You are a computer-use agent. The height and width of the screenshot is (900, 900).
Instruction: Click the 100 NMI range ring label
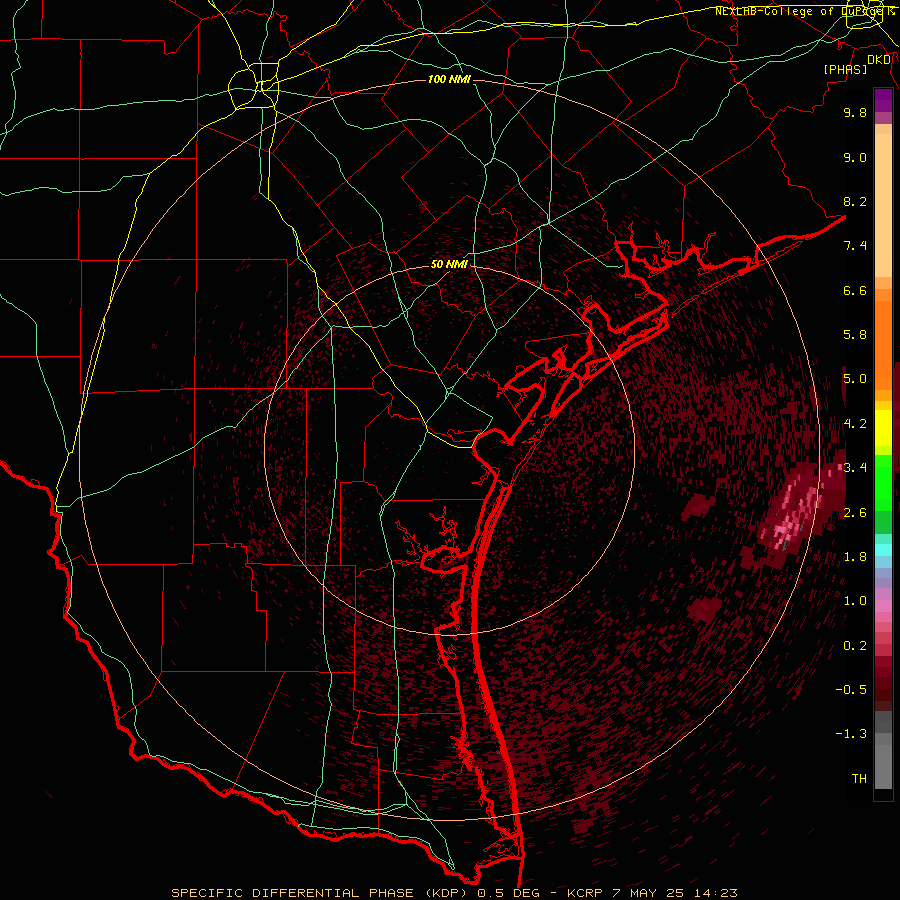449,79
